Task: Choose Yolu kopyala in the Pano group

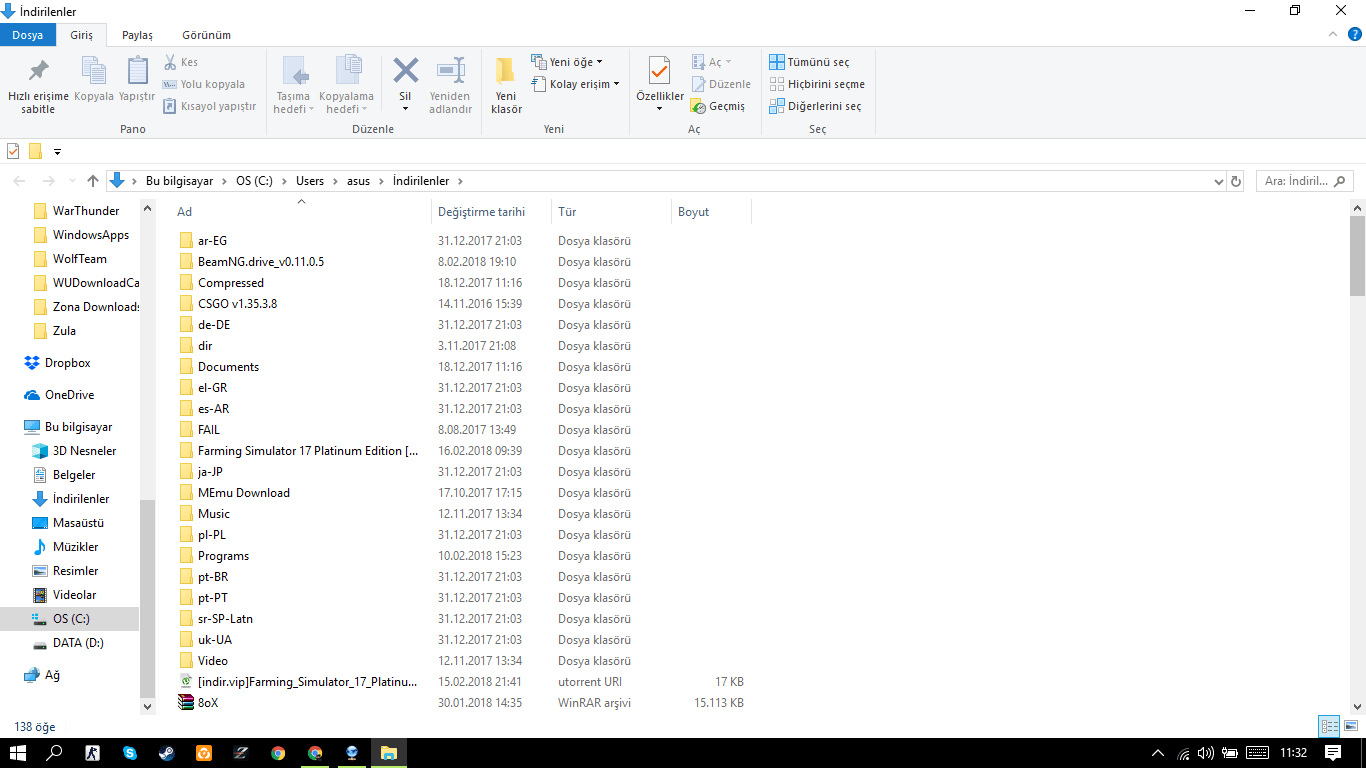Action: click(x=203, y=84)
